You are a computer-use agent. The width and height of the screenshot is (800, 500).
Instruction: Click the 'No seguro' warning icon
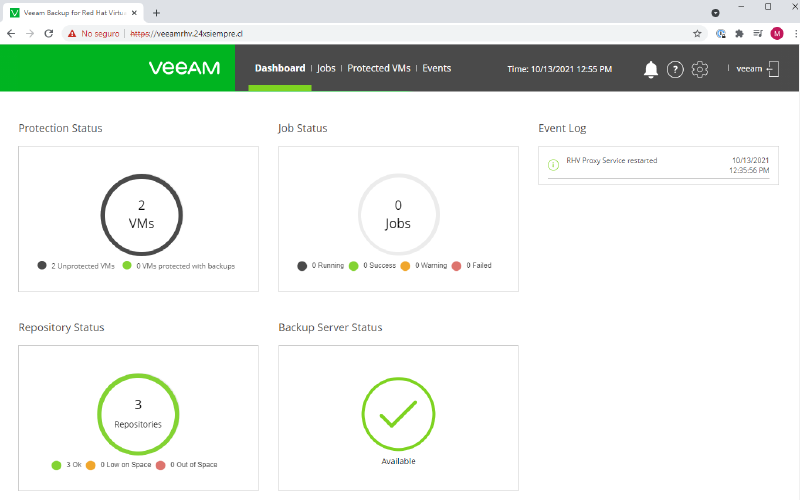click(72, 34)
